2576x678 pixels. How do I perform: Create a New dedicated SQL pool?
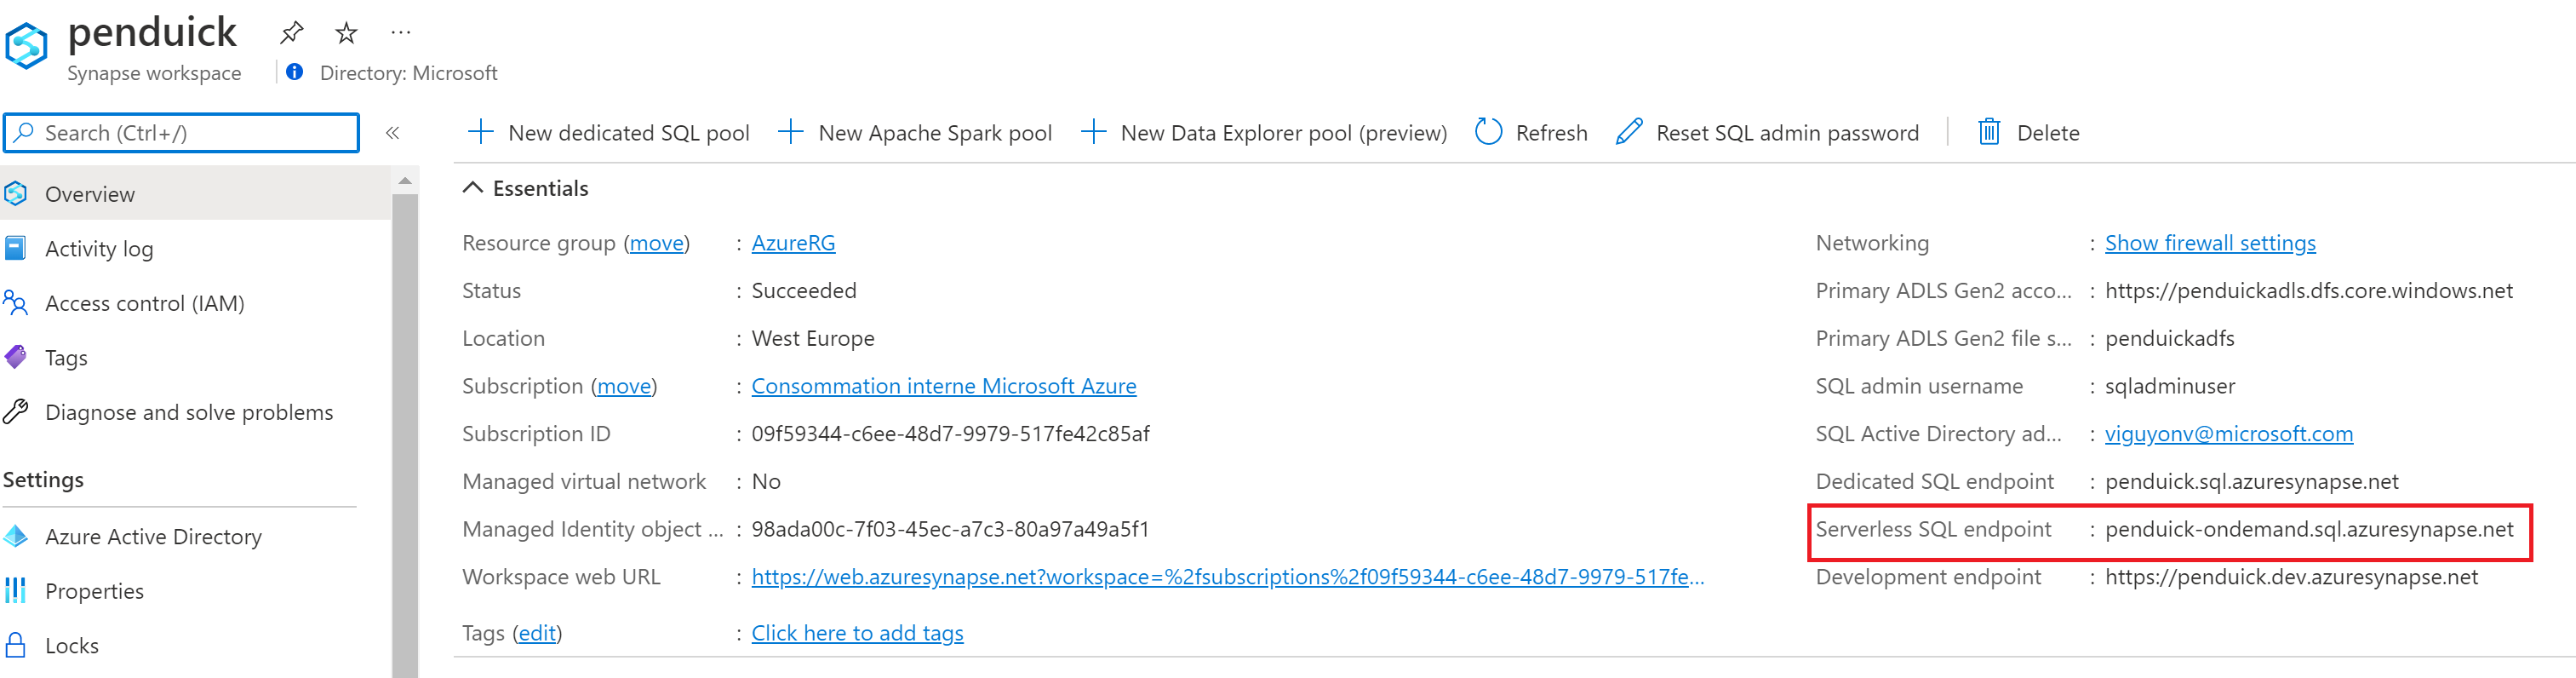608,132
